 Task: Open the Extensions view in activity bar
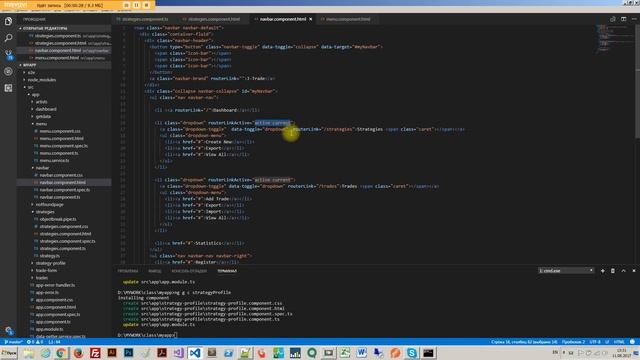[8, 88]
